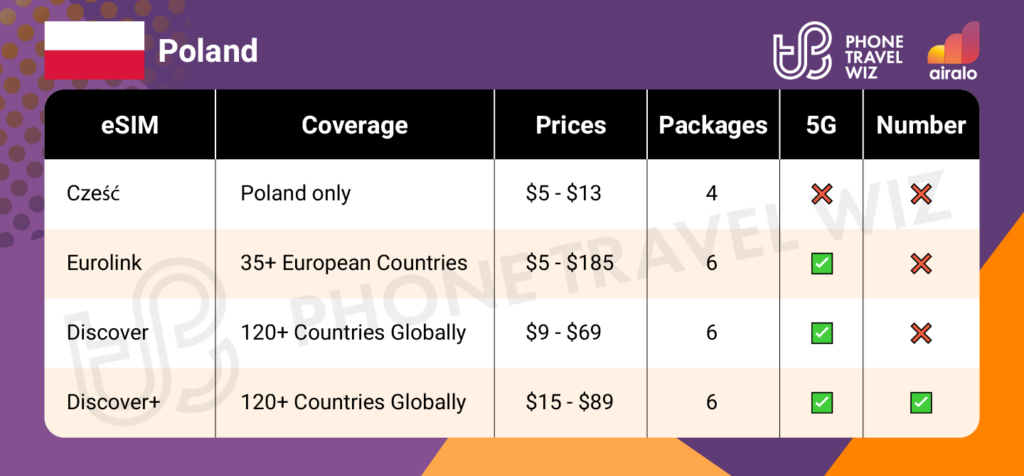This screenshot has height=476, width=1024.
Task: Select the Prices column header
Action: pos(570,125)
